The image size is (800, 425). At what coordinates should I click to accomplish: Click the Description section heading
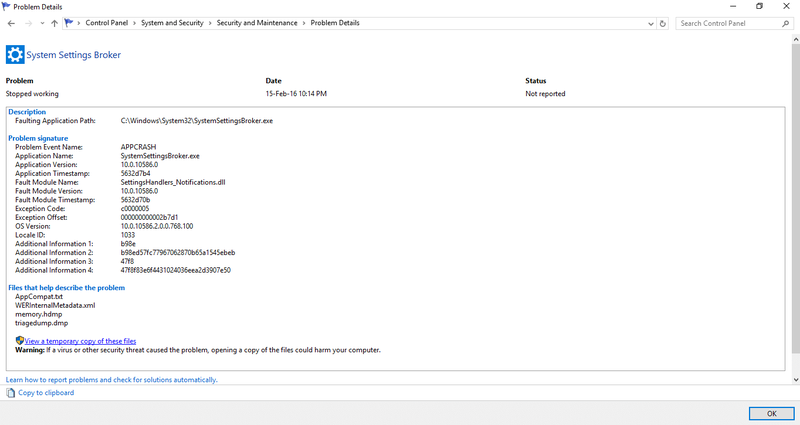tap(27, 112)
